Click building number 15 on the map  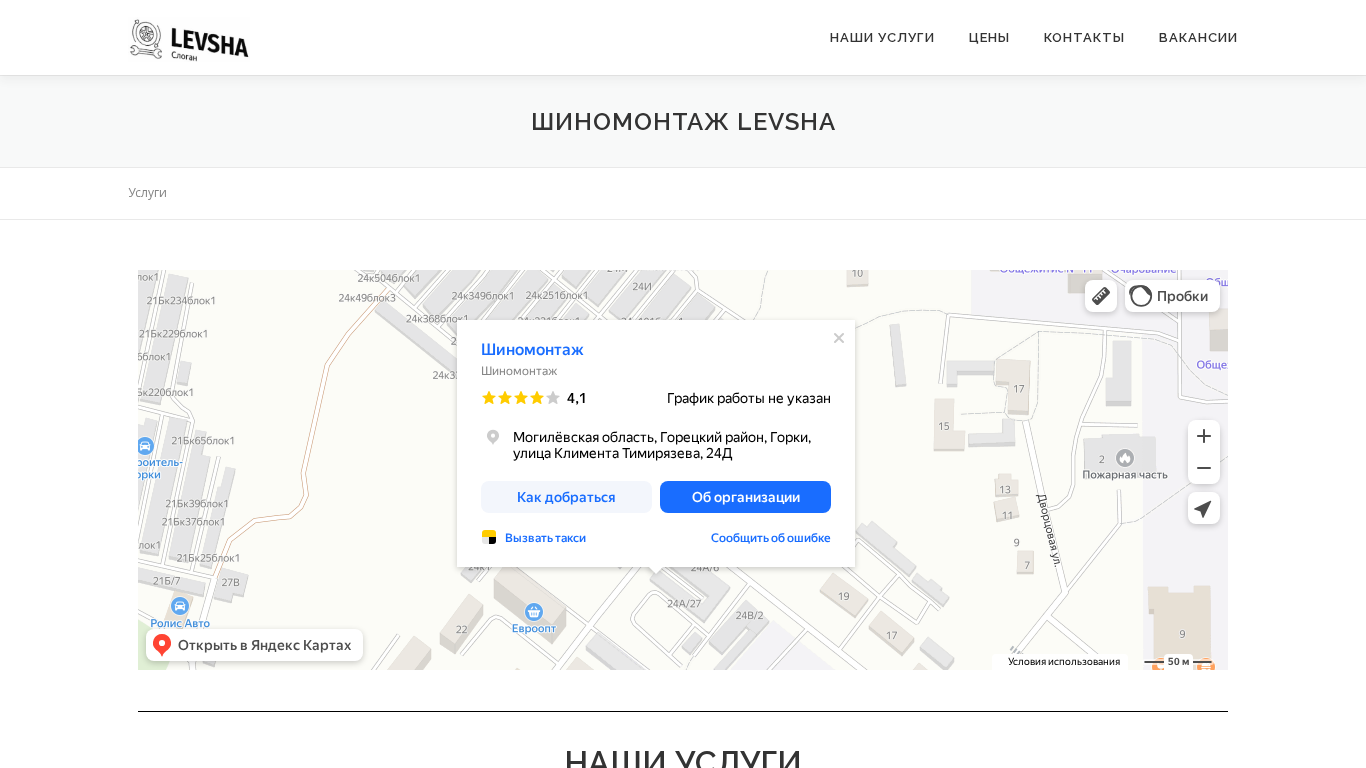[944, 426]
